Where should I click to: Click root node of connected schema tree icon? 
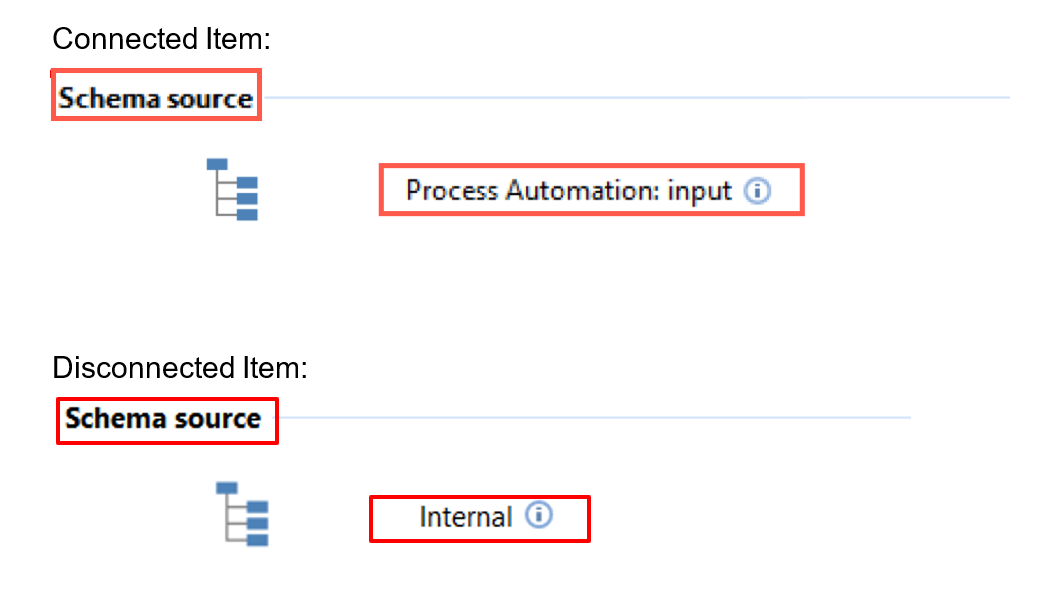coord(217,164)
